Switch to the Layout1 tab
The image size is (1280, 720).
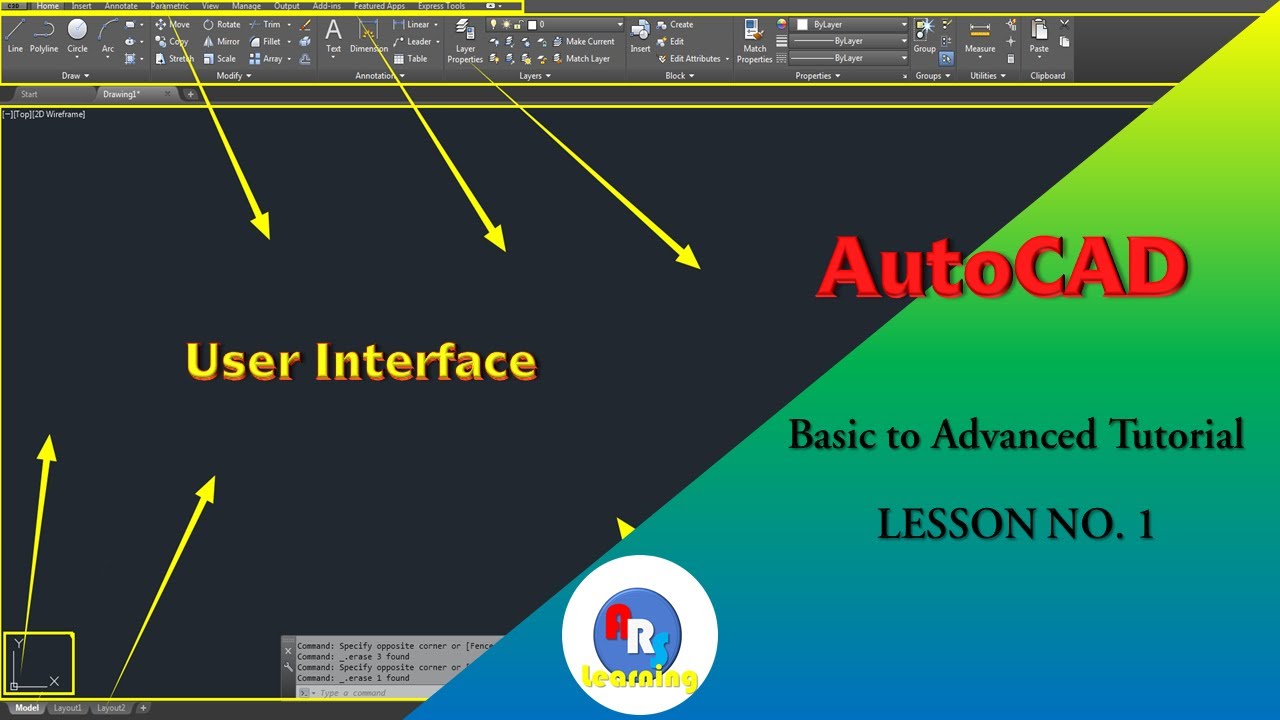point(68,708)
